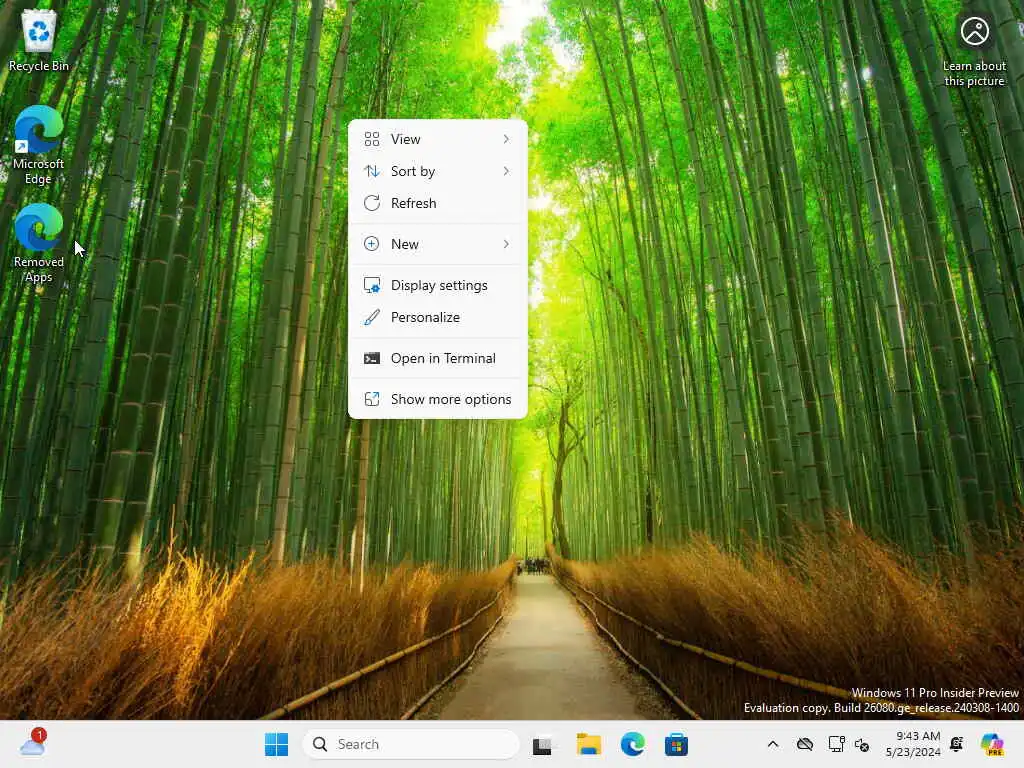Launch File Explorer from the taskbar
1024x768 pixels.
coord(588,744)
